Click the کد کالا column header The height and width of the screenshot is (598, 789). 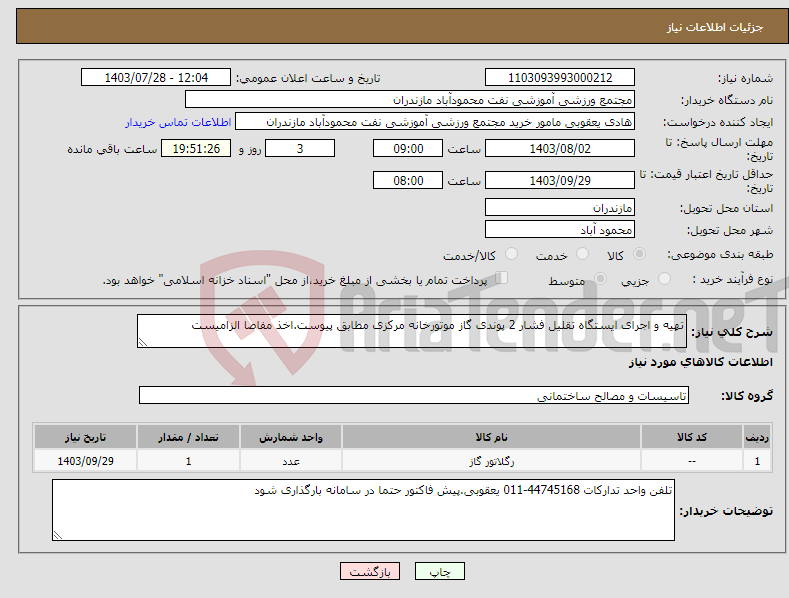pos(692,437)
